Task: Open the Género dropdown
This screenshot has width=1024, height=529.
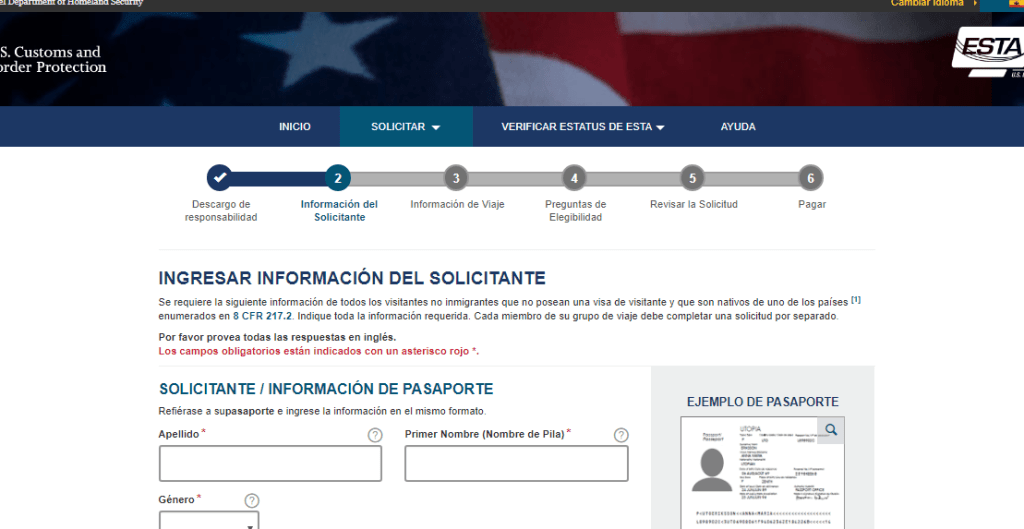Action: coord(208,521)
